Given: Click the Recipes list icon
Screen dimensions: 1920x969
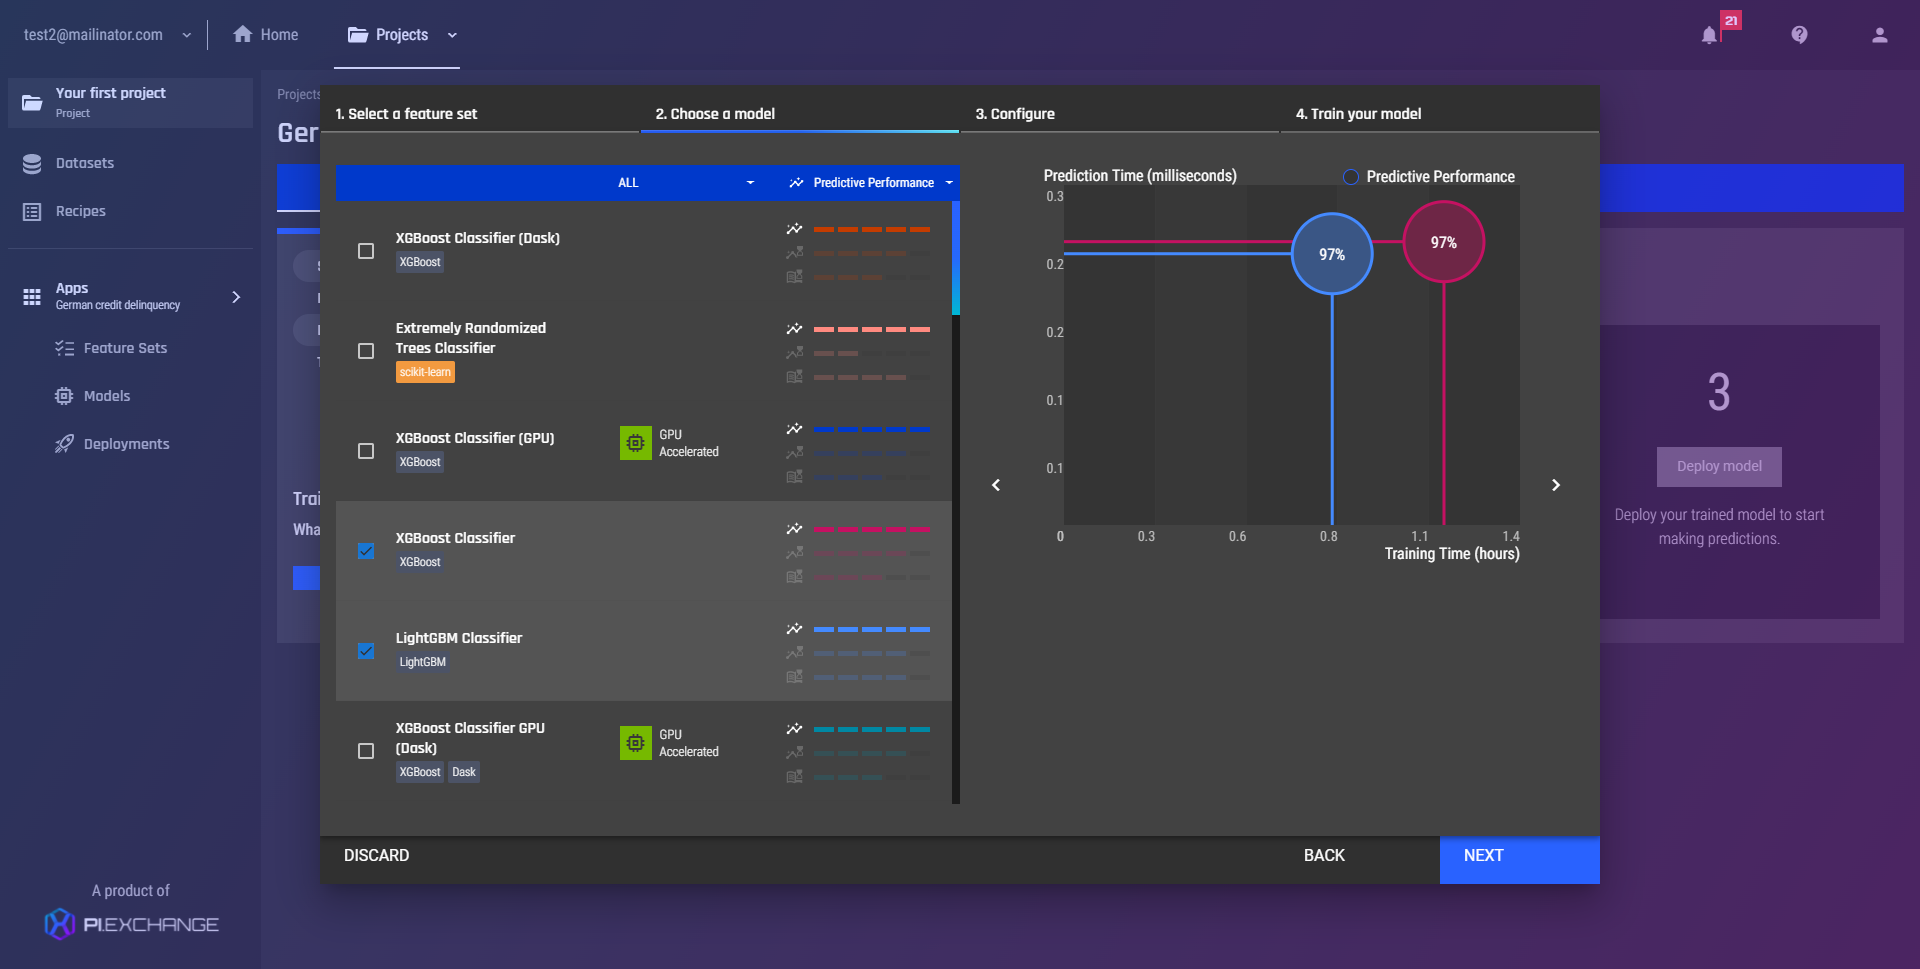Looking at the screenshot, I should (32, 211).
